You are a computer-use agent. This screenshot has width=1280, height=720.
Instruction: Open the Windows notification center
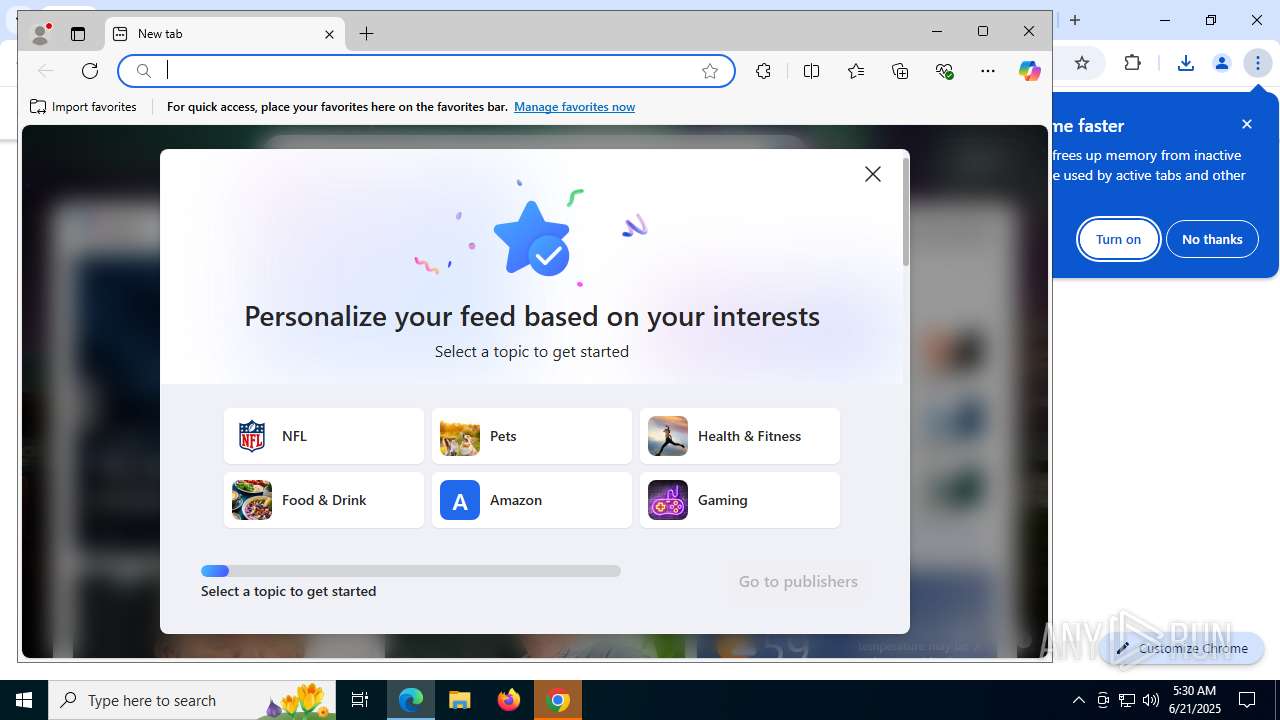[x=1248, y=700]
